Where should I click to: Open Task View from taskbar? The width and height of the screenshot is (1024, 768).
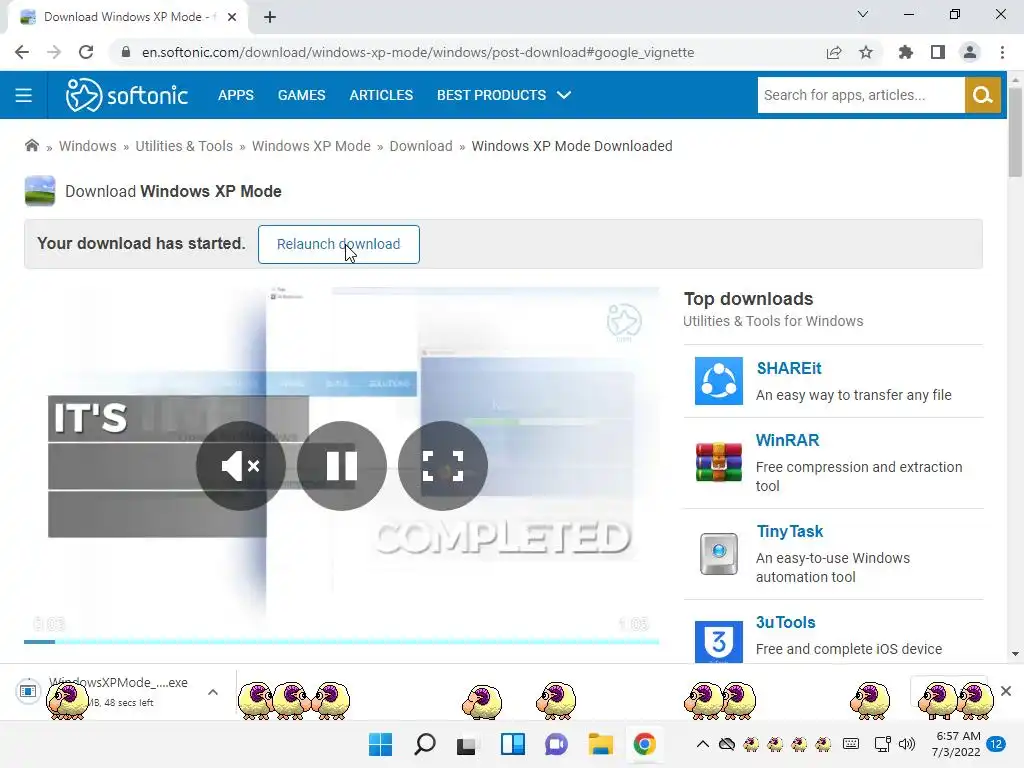tap(466, 745)
